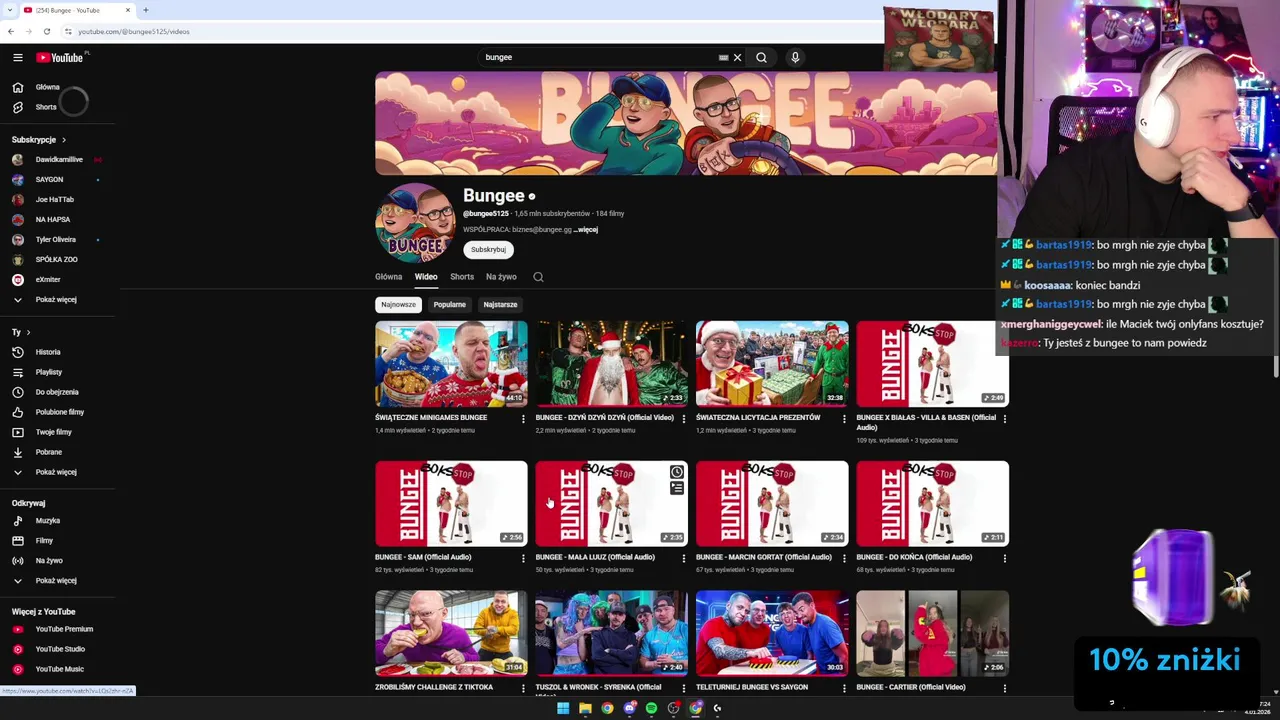Open Spotify from taskbar

651,708
